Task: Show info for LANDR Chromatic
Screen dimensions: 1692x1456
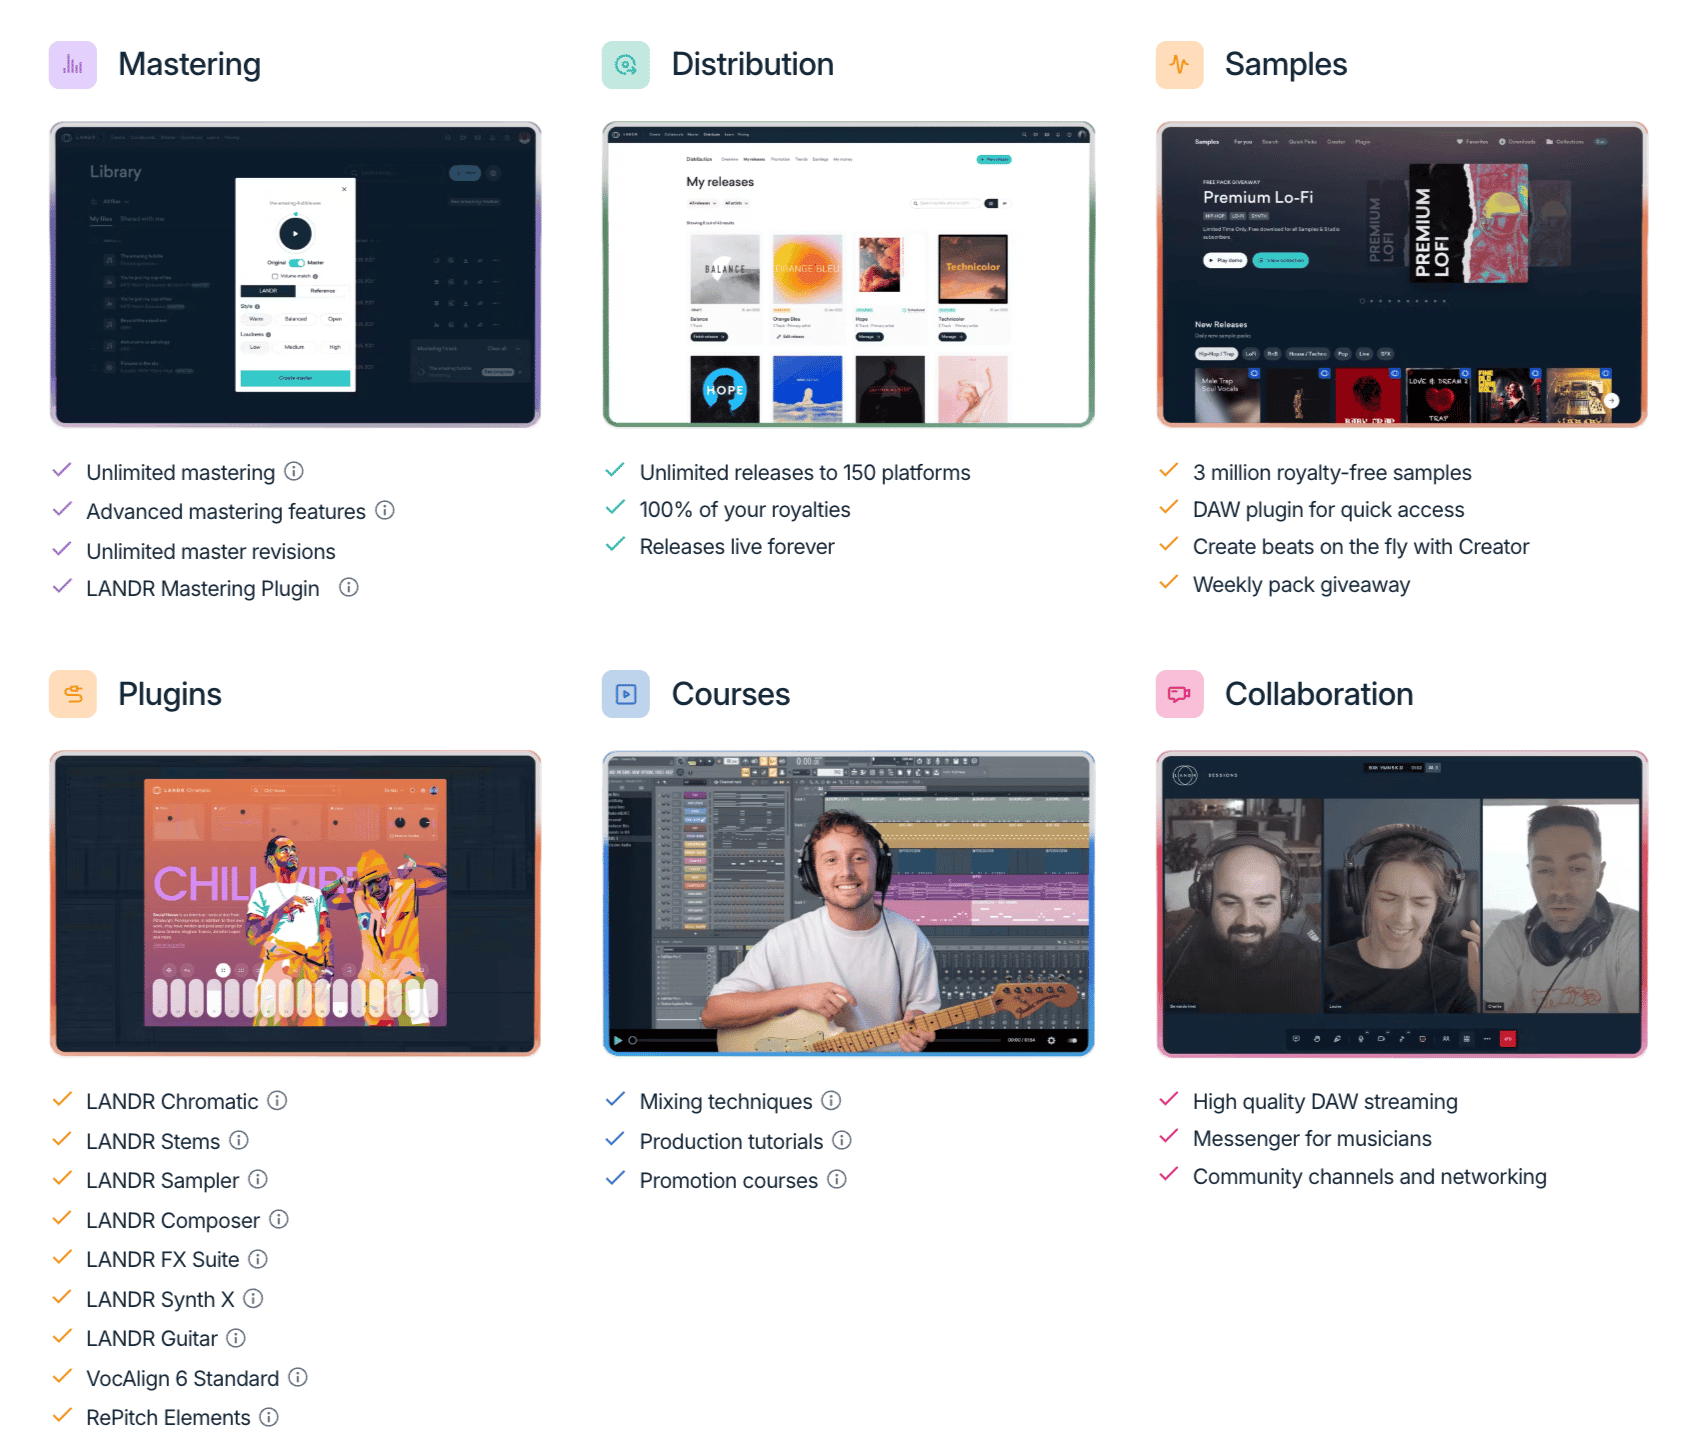Action: pyautogui.click(x=278, y=1100)
